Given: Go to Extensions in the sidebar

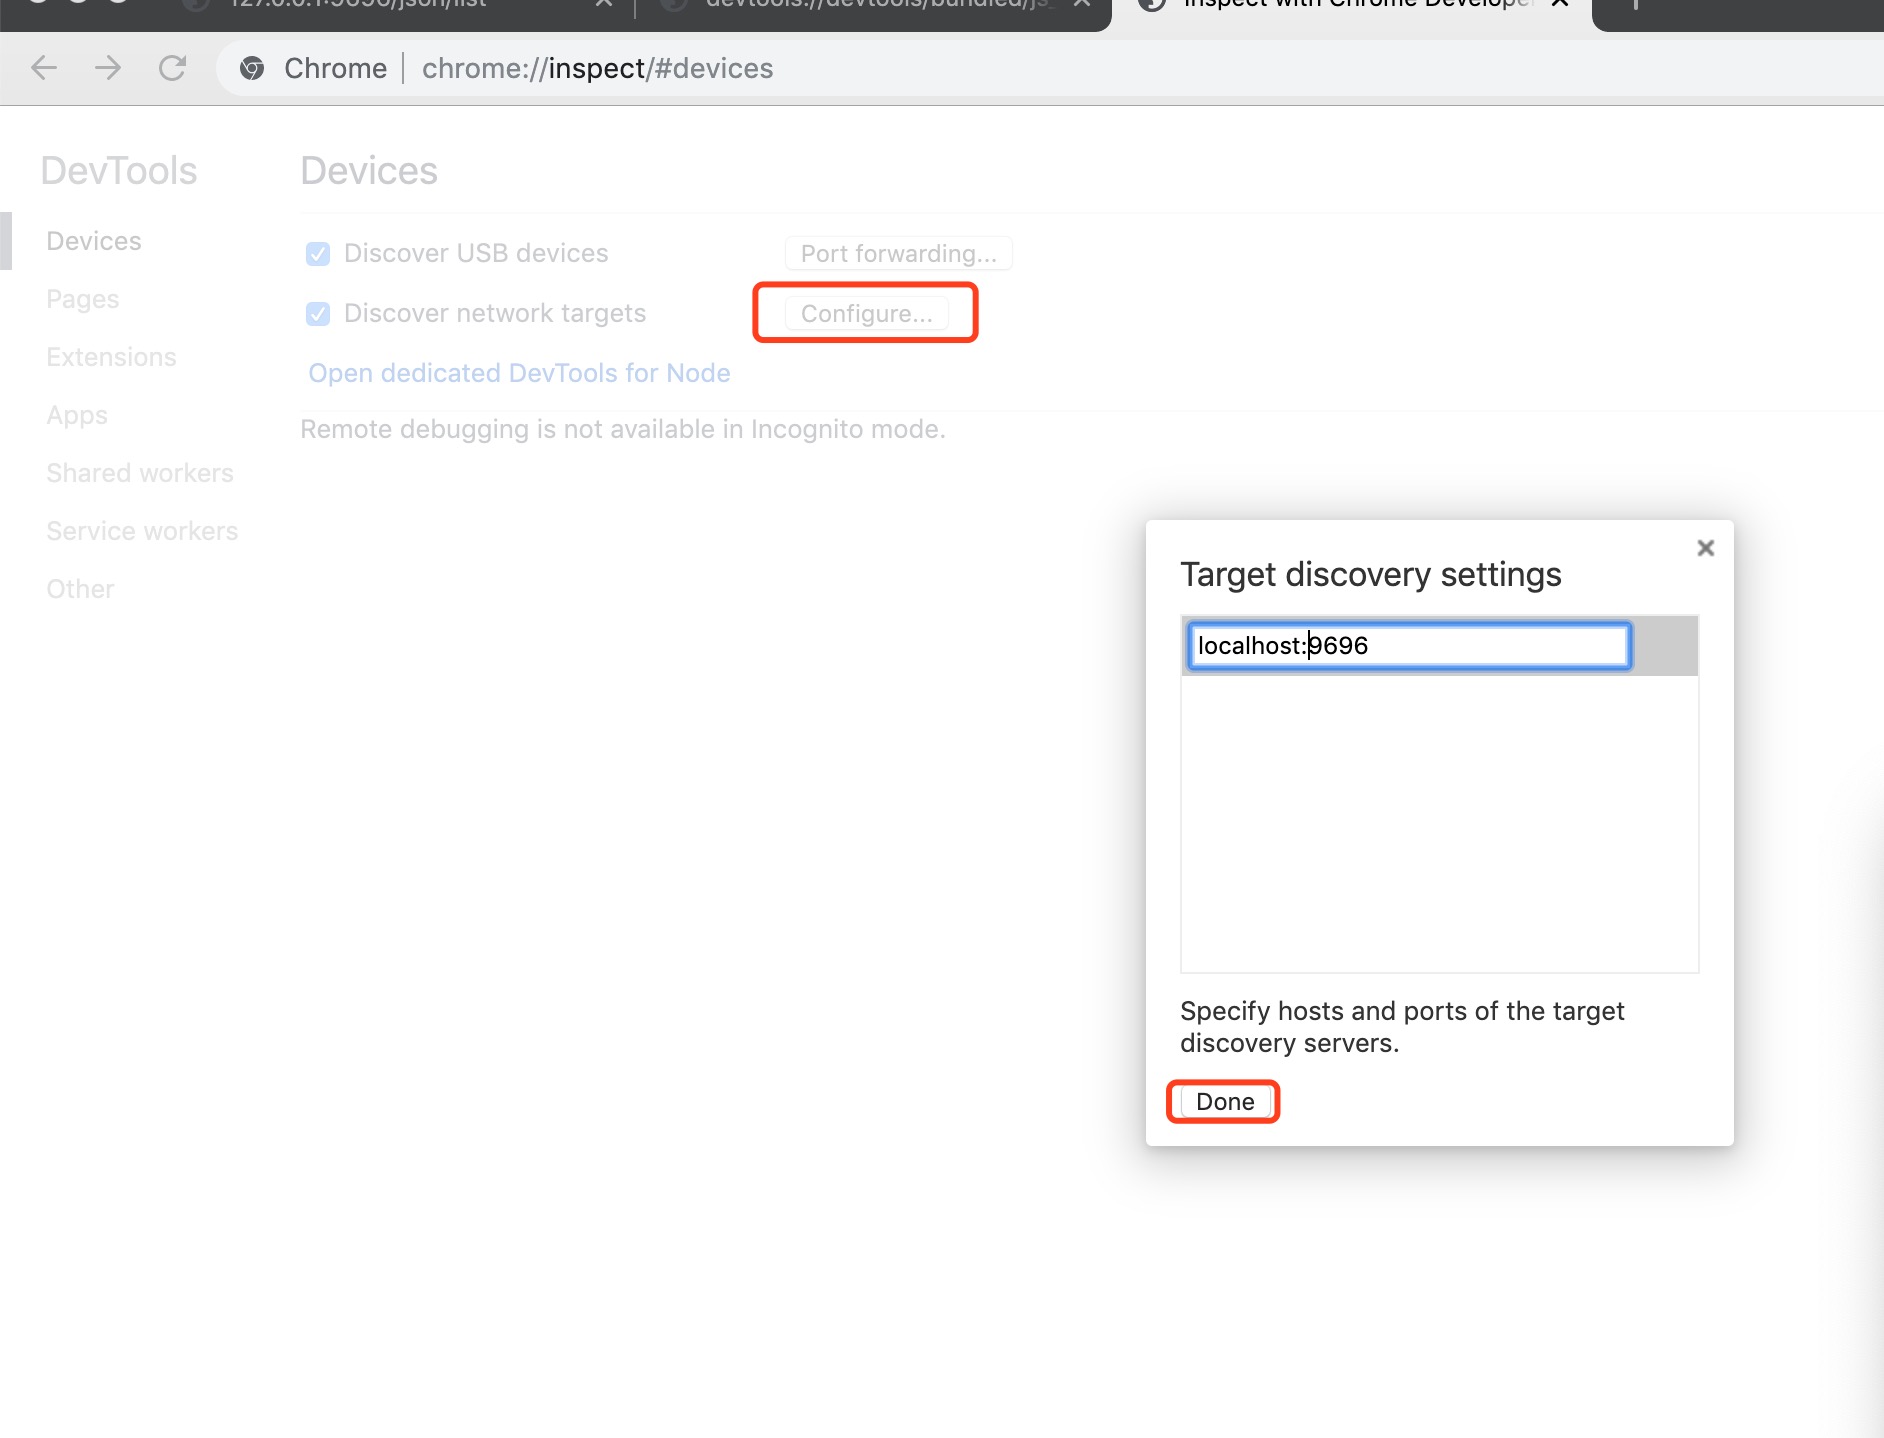Looking at the screenshot, I should pyautogui.click(x=111, y=357).
